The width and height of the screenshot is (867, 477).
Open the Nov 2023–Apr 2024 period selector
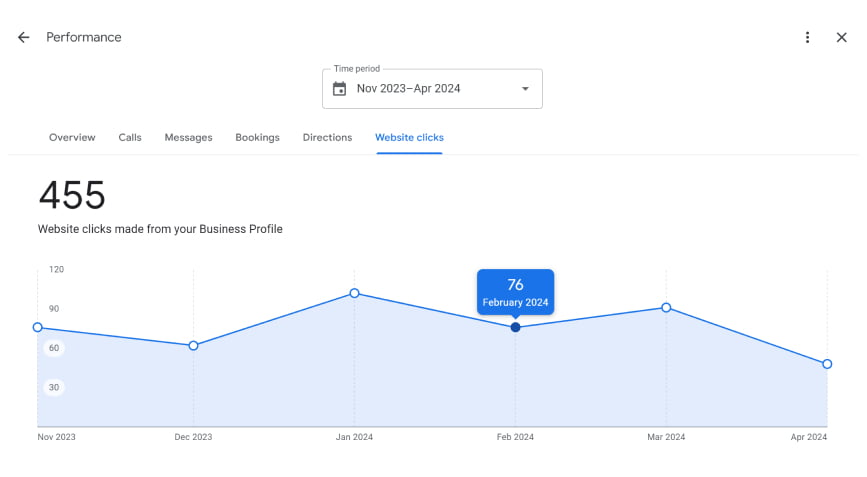tap(432, 88)
